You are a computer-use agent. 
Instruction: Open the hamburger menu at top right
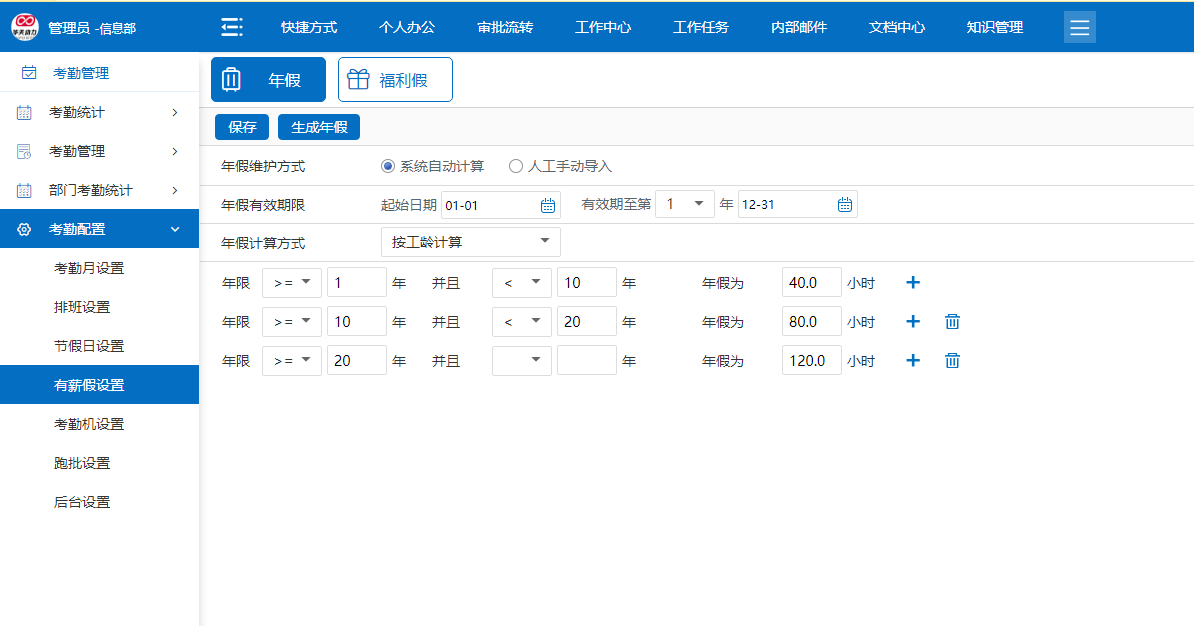point(1079,27)
